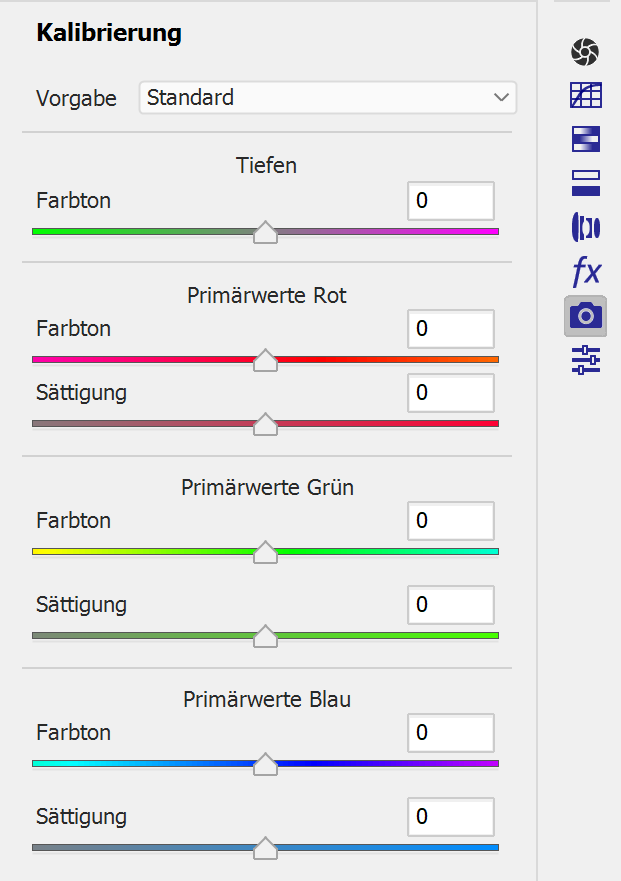
Task: Click the Primärwerte Rot Sättigung slider handle
Action: (265, 425)
